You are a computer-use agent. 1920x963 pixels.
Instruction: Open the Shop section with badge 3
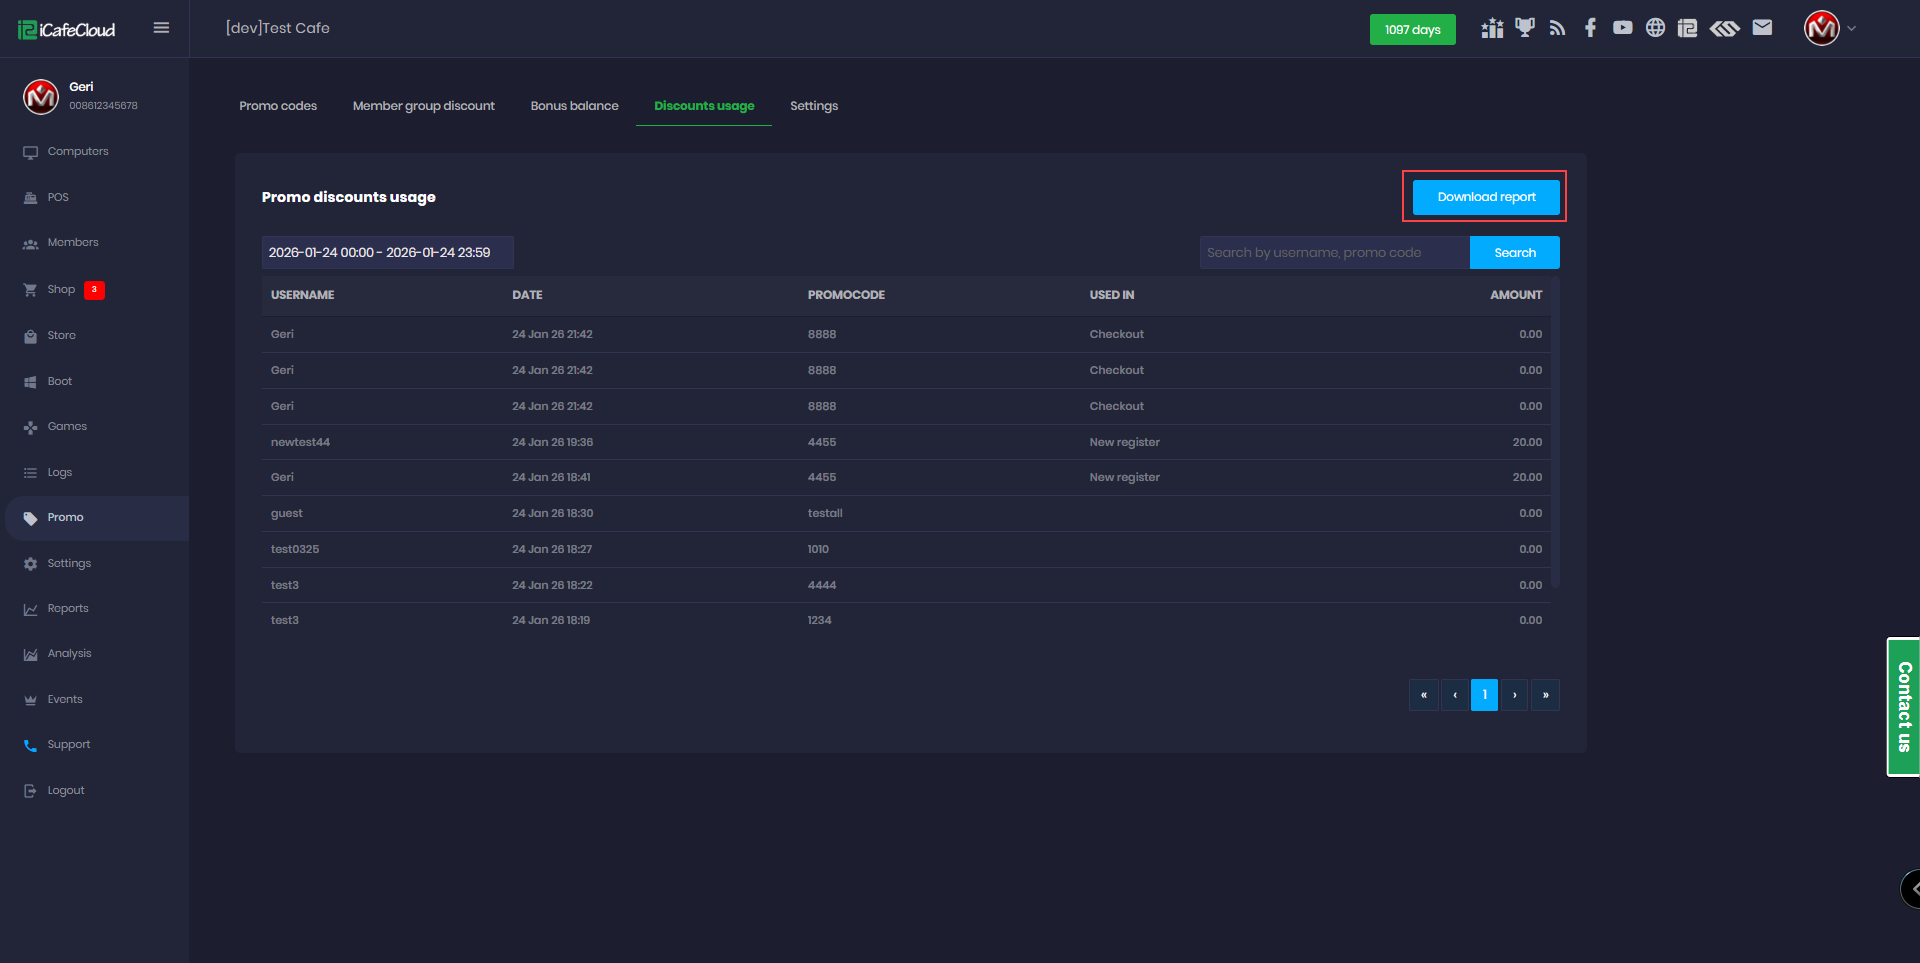[60, 289]
